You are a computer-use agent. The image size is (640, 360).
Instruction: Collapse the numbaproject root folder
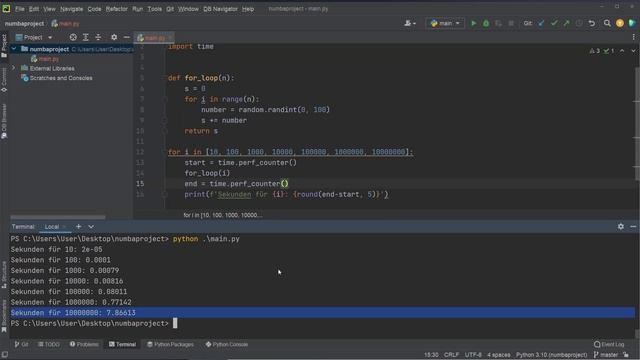click(14, 49)
